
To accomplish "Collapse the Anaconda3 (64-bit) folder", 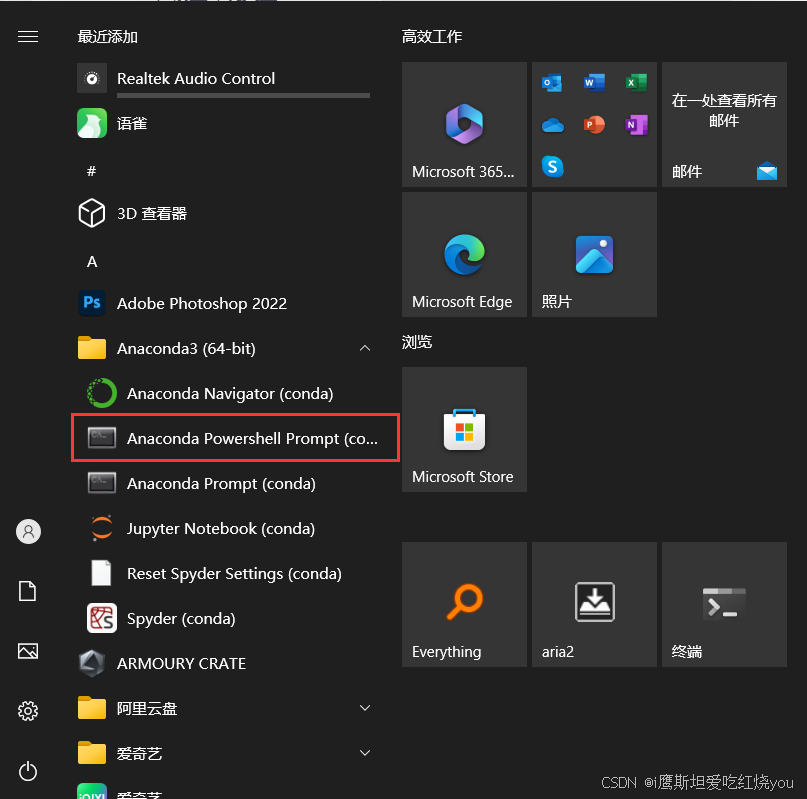I will (x=364, y=349).
